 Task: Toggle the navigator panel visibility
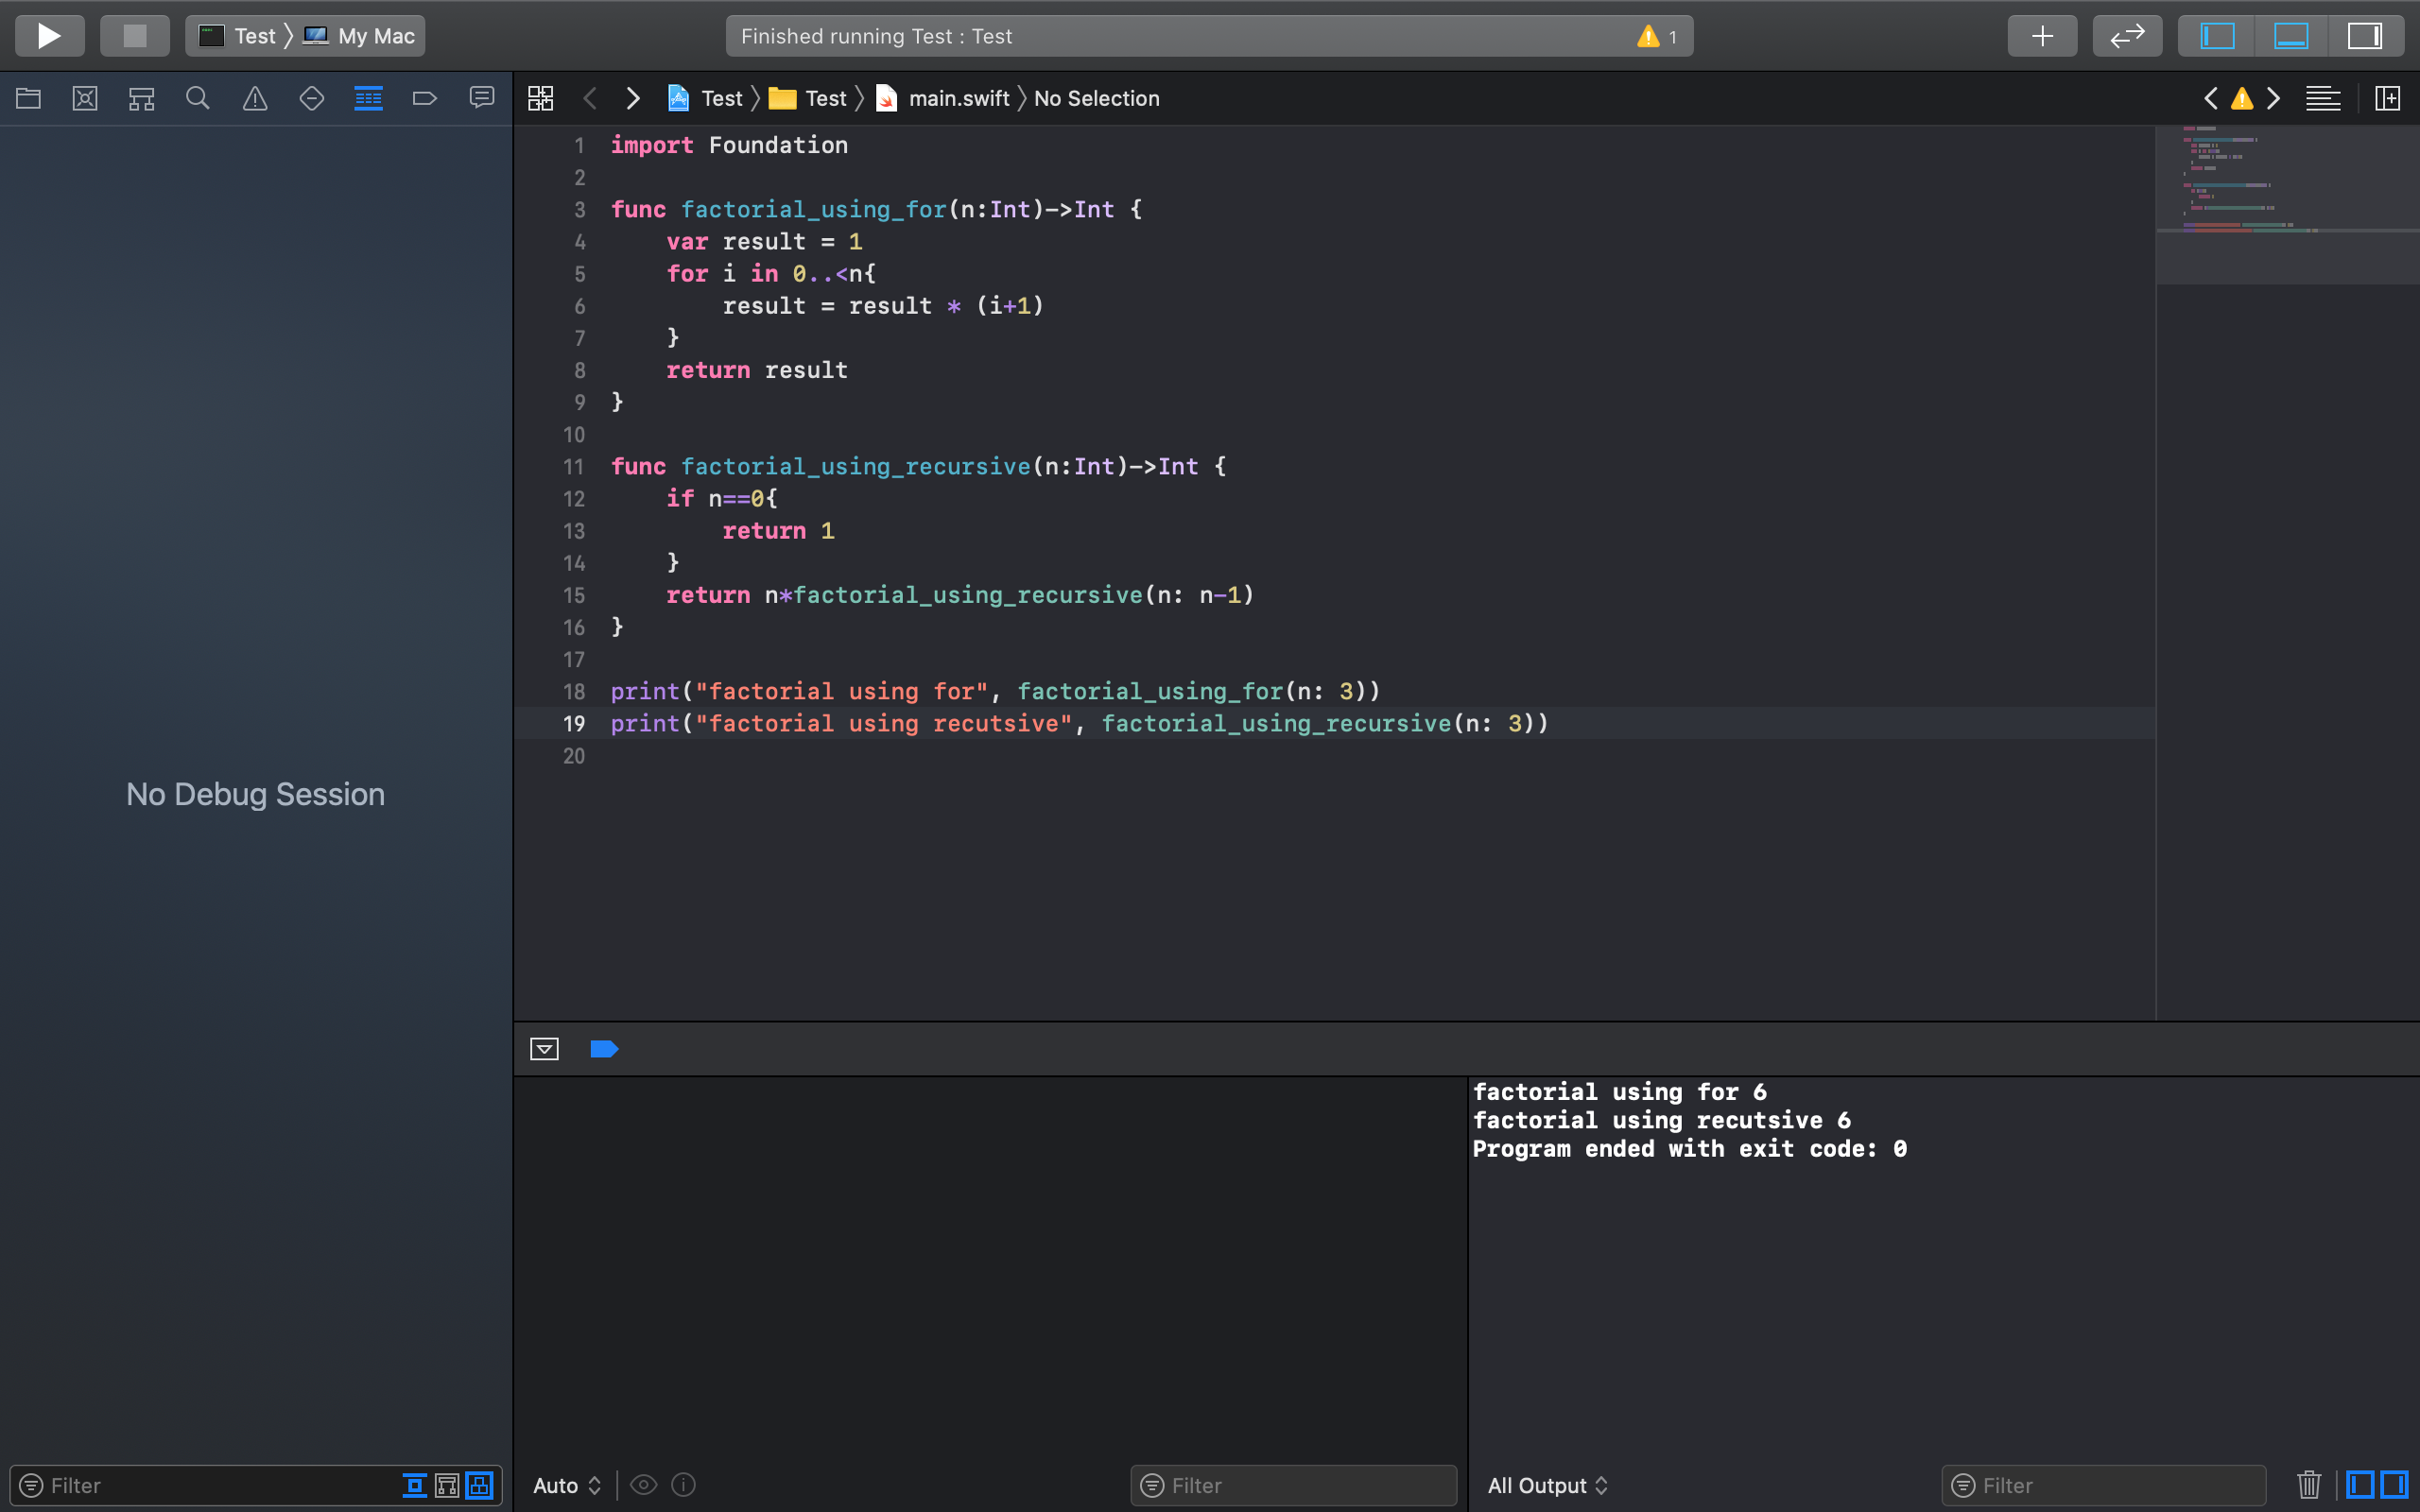(2217, 36)
